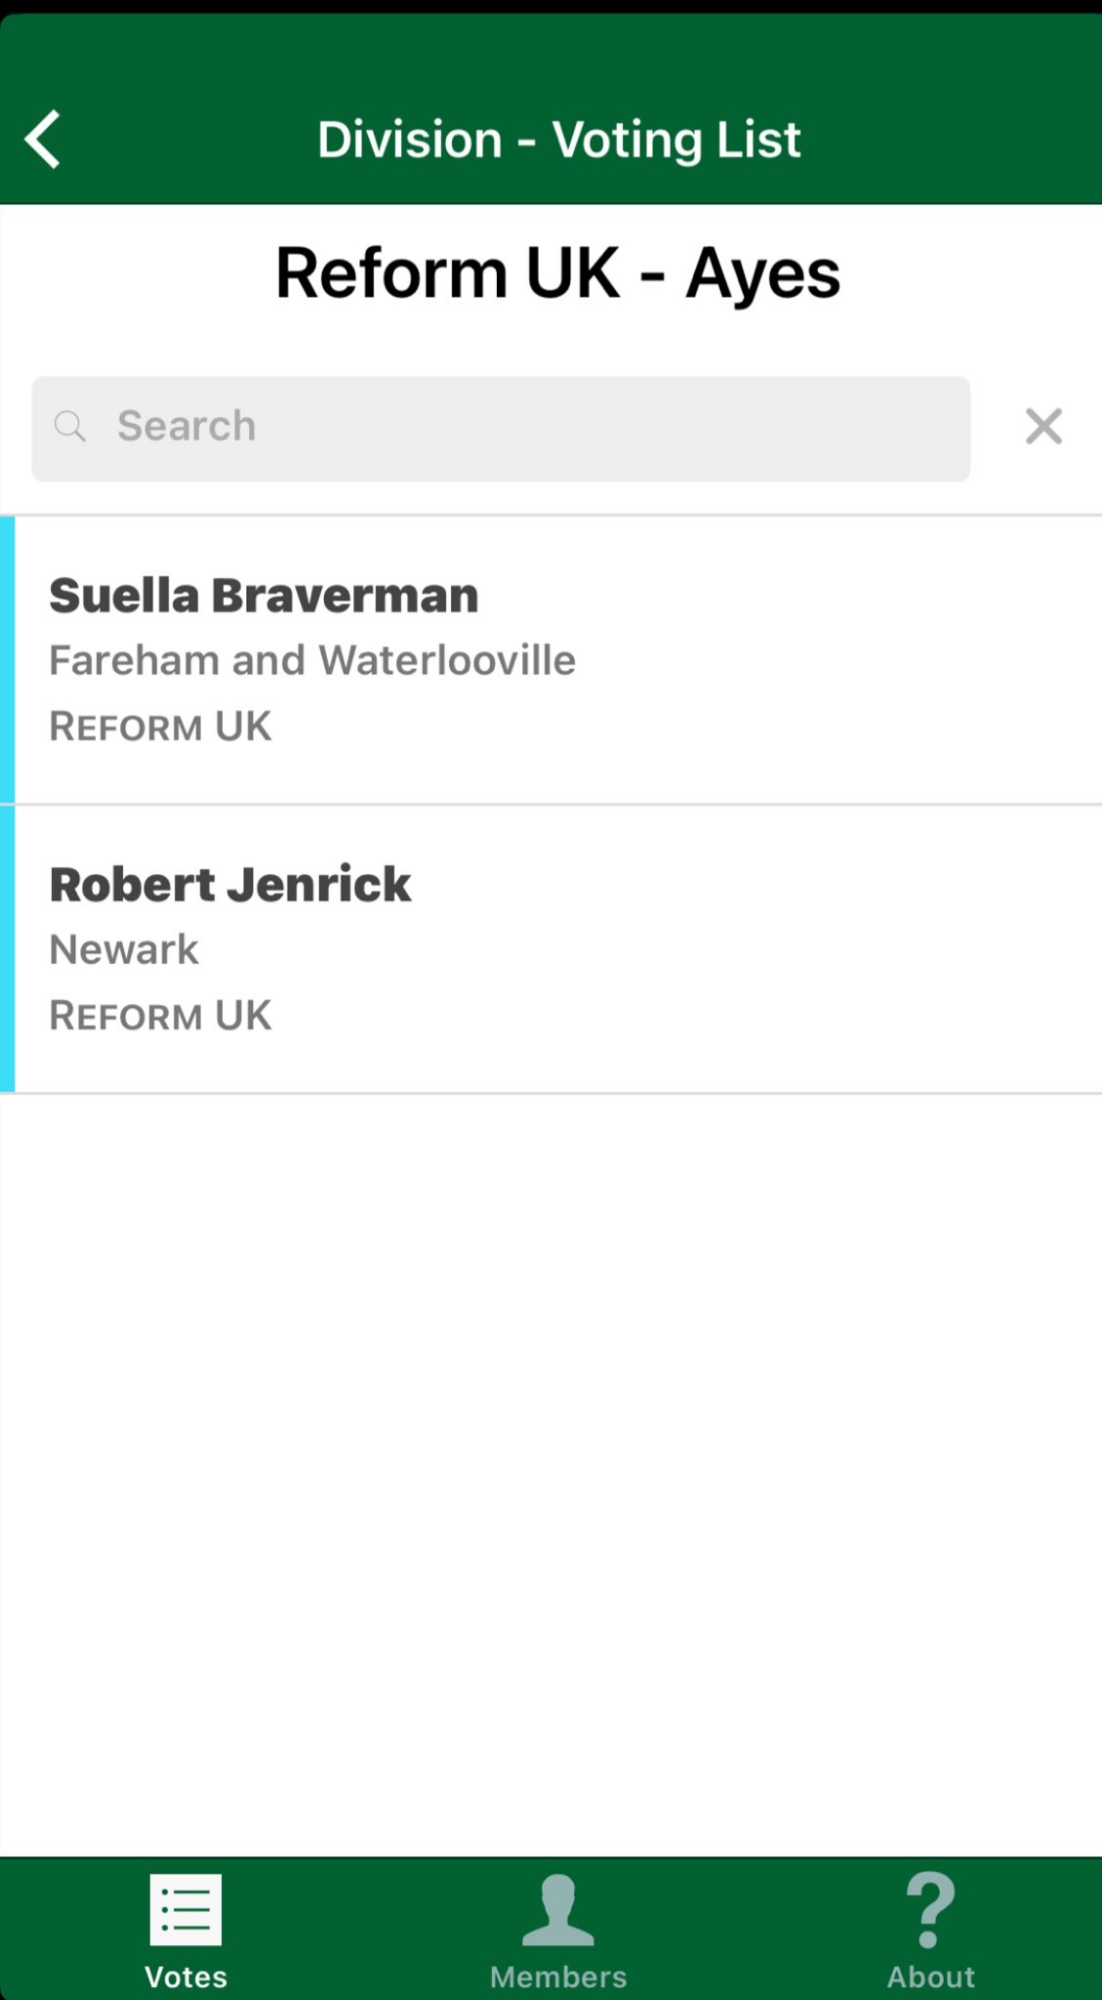Tap the Reform UK - Ayes heading
This screenshot has width=1102, height=2000.
tap(558, 273)
